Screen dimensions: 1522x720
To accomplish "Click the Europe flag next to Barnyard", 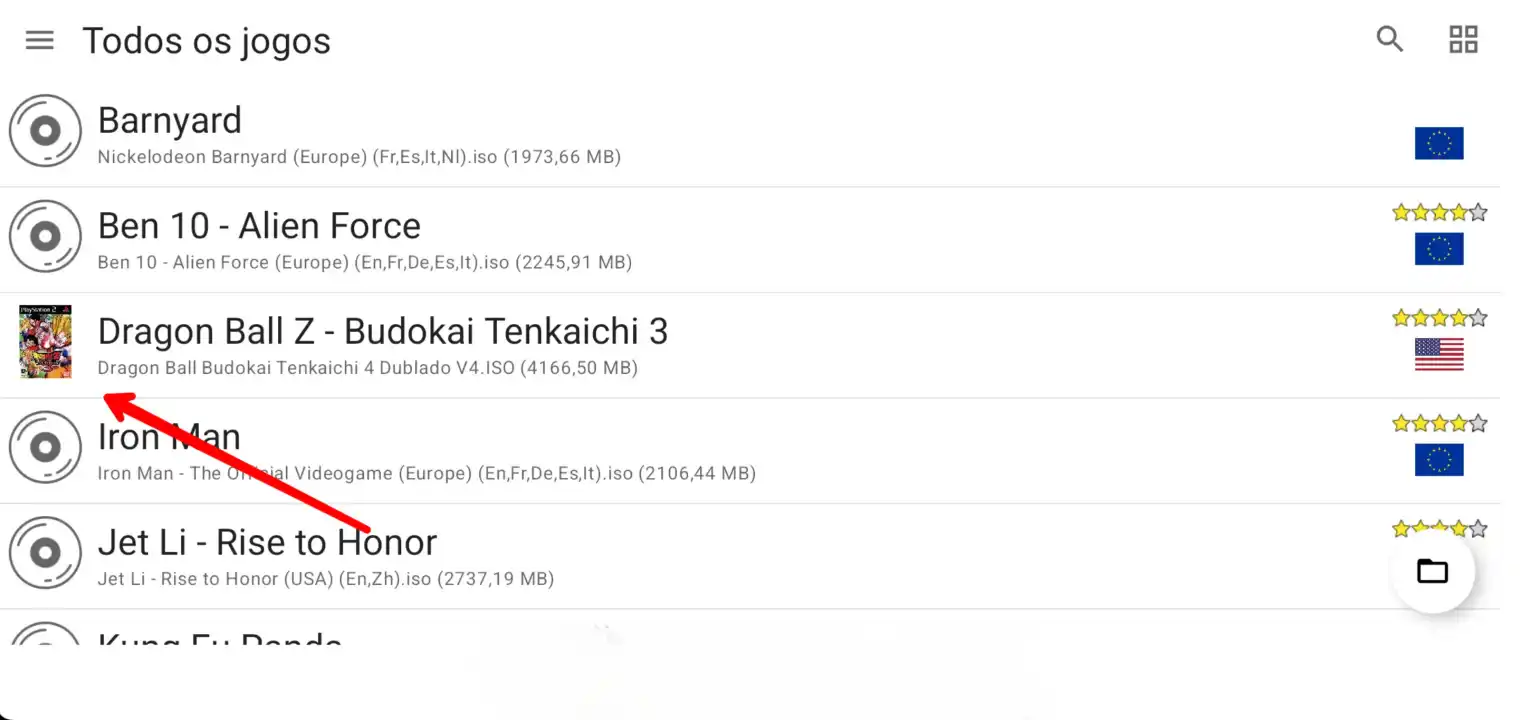I will point(1439,143).
